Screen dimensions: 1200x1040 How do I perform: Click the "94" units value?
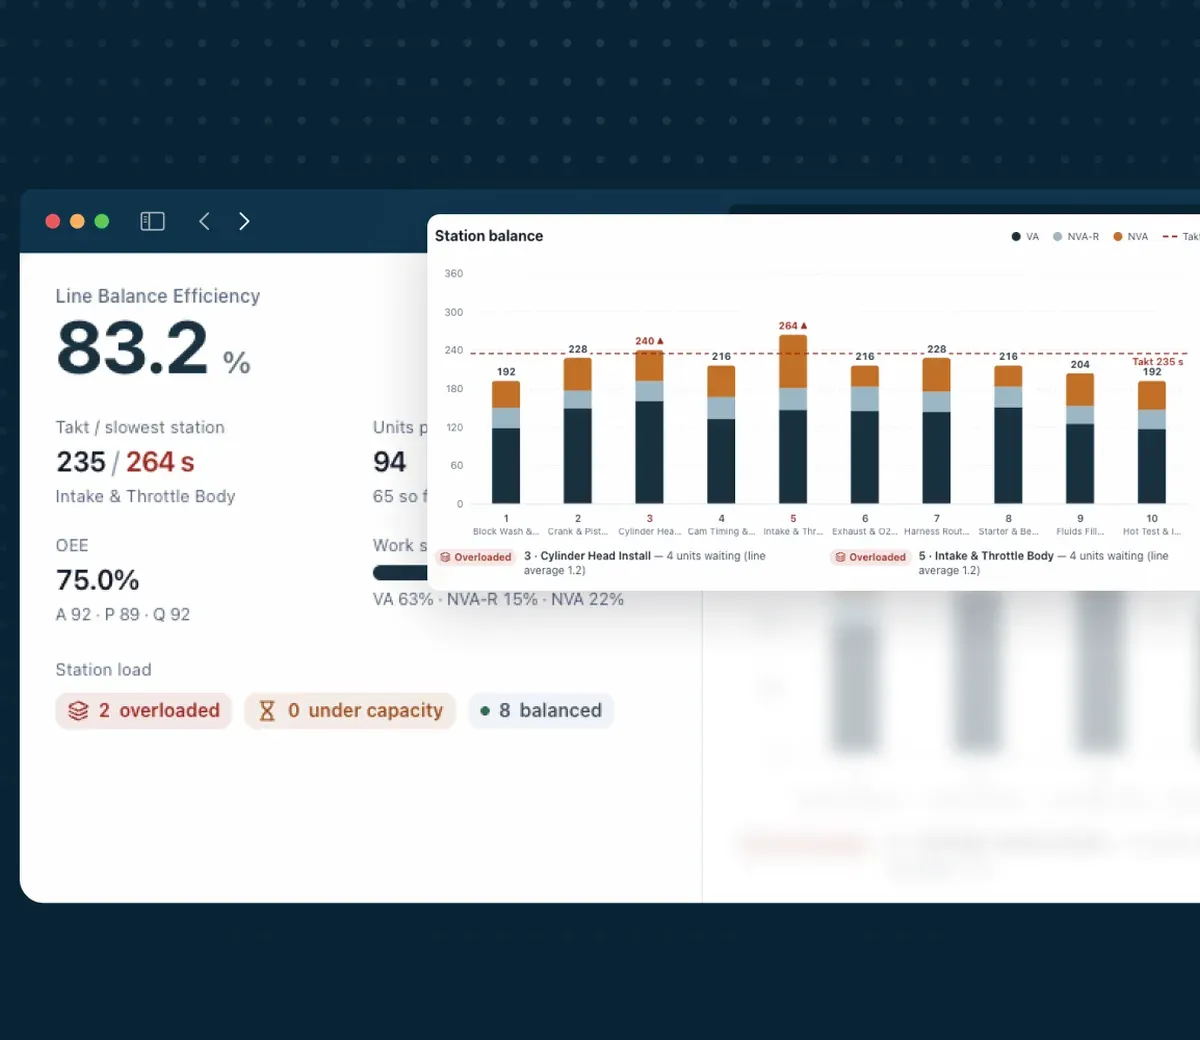coord(389,462)
